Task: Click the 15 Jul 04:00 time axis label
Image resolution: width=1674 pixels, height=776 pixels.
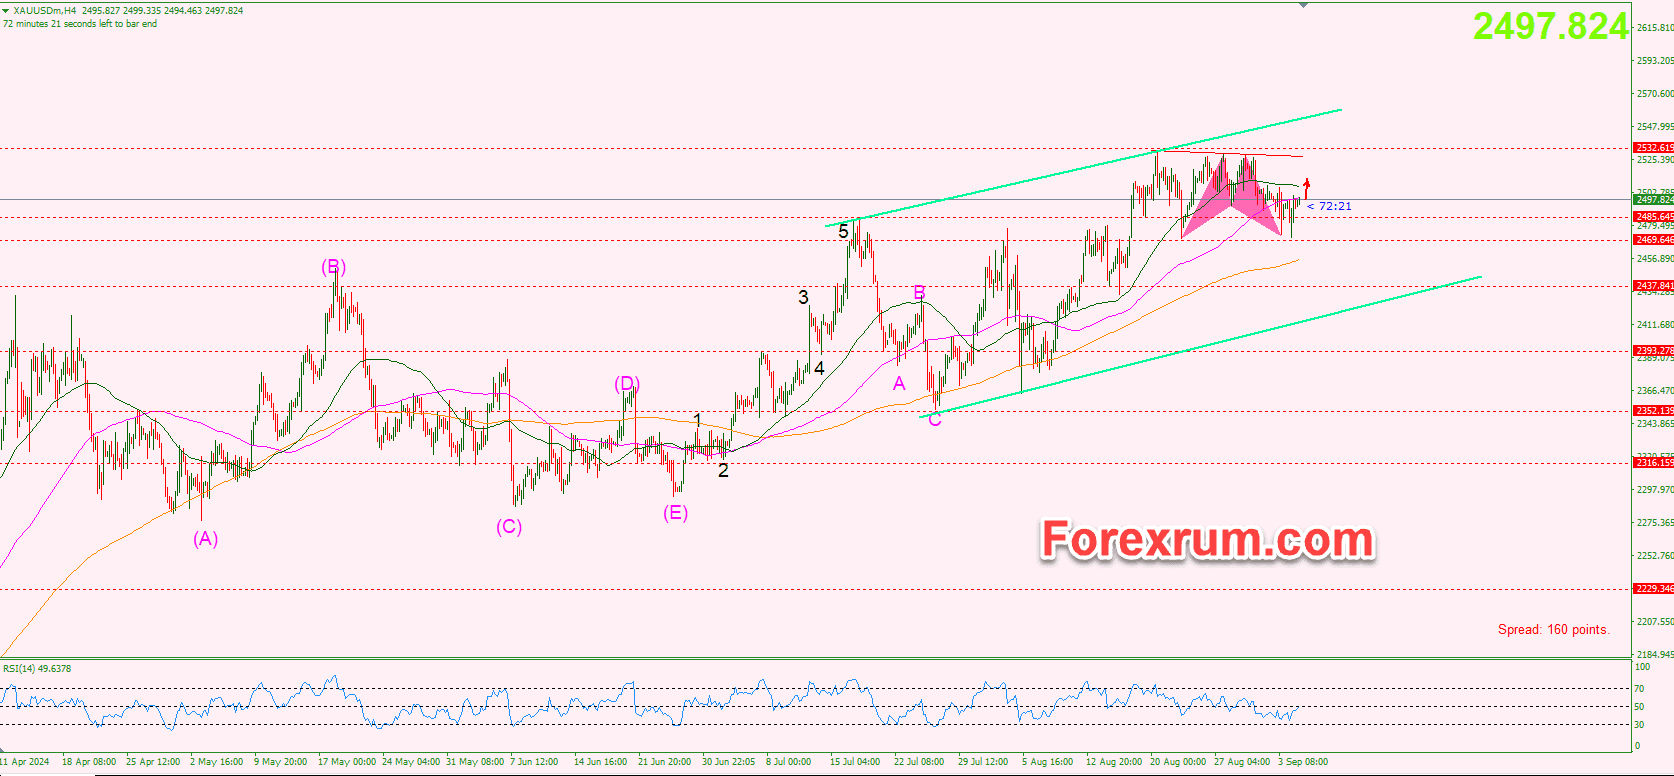Action: (x=855, y=762)
